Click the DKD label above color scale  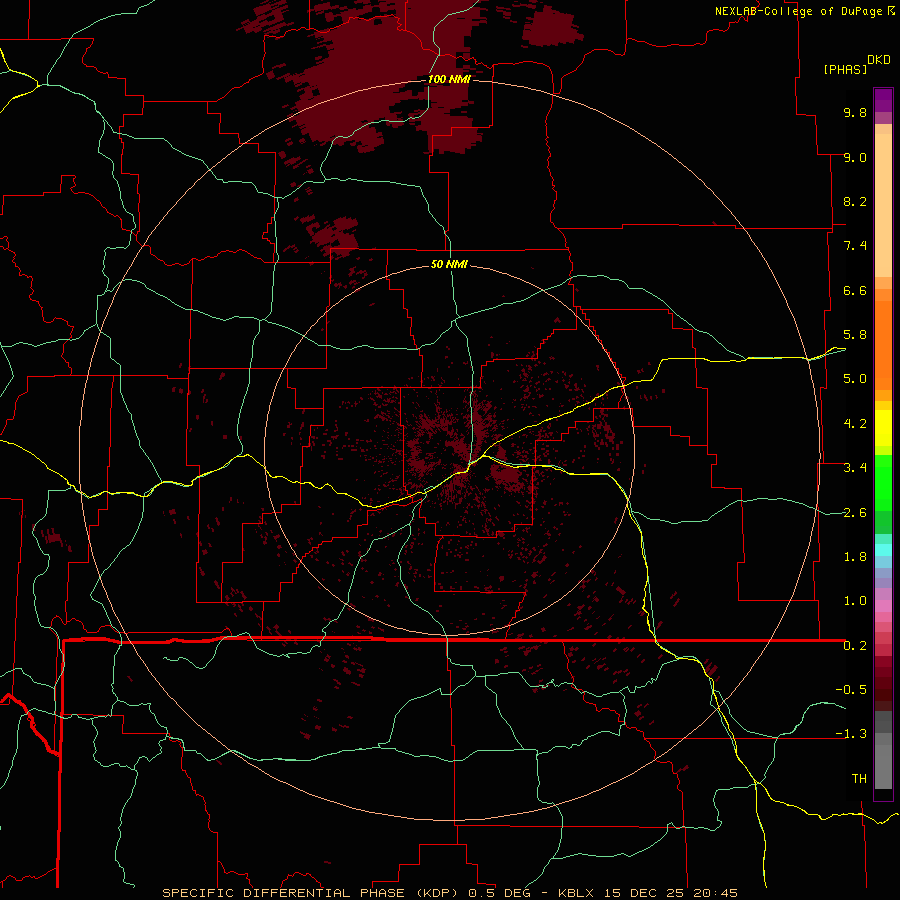(x=878, y=60)
